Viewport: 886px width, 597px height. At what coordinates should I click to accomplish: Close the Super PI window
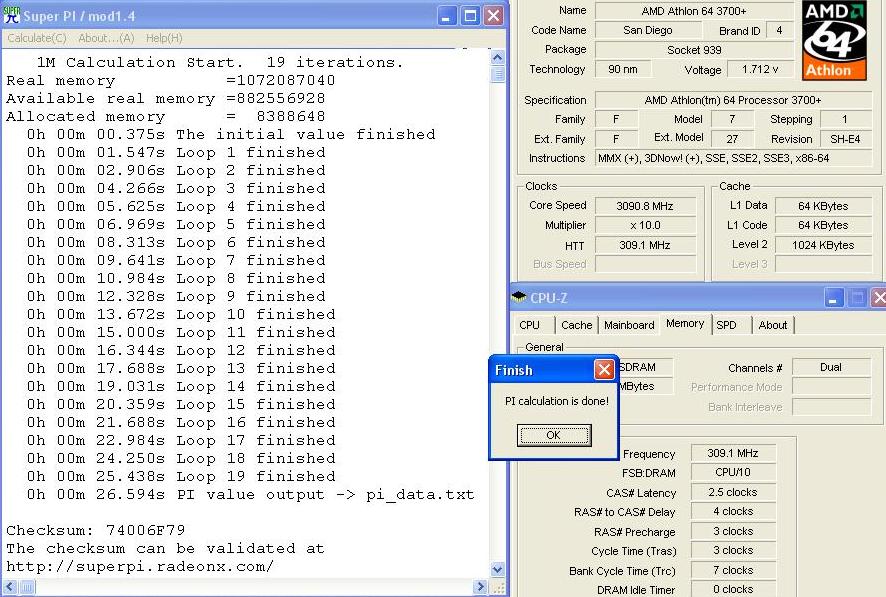(x=493, y=16)
